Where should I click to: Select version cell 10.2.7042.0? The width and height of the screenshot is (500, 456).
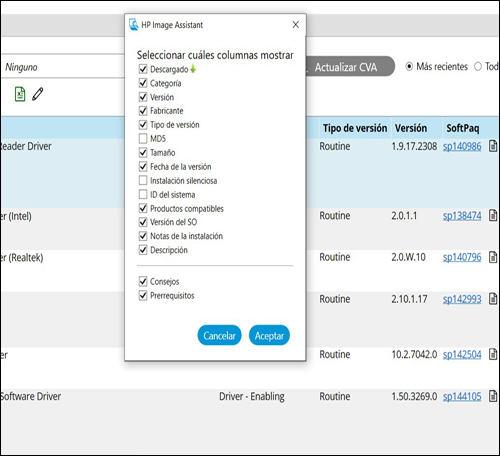pyautogui.click(x=414, y=354)
